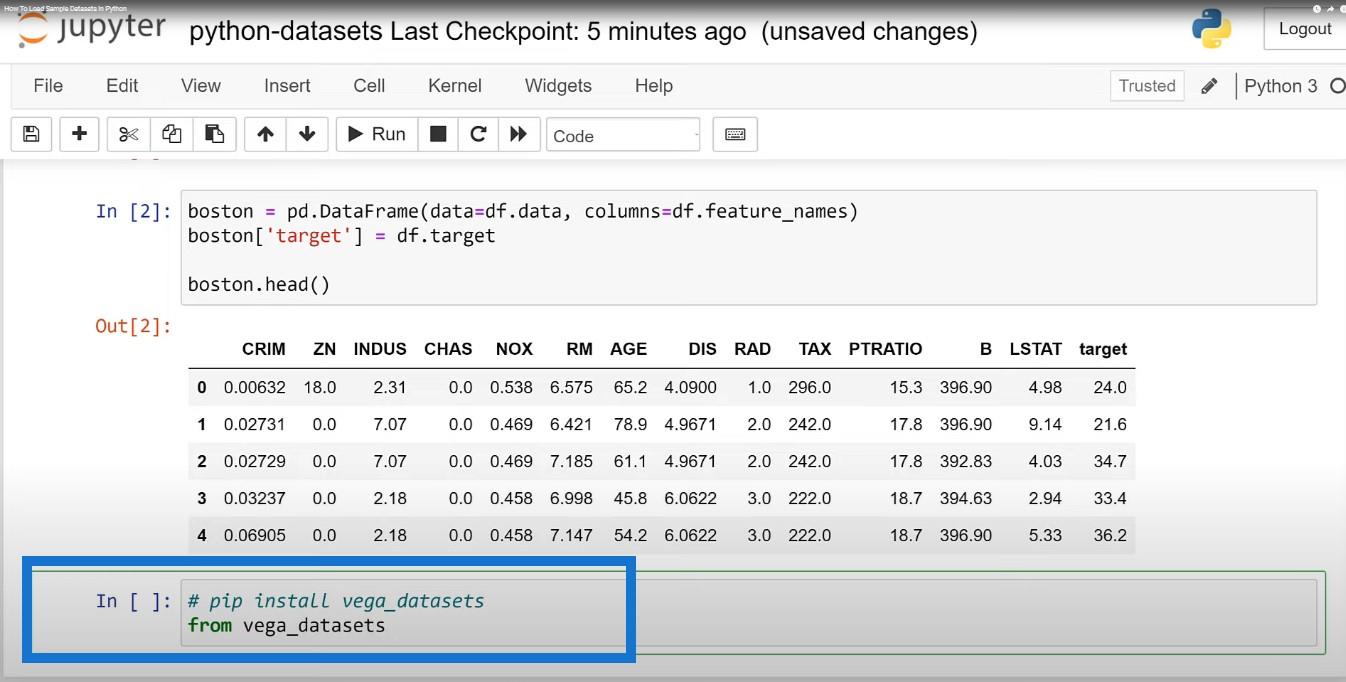
Task: Click the CHAS column header
Action: point(448,349)
